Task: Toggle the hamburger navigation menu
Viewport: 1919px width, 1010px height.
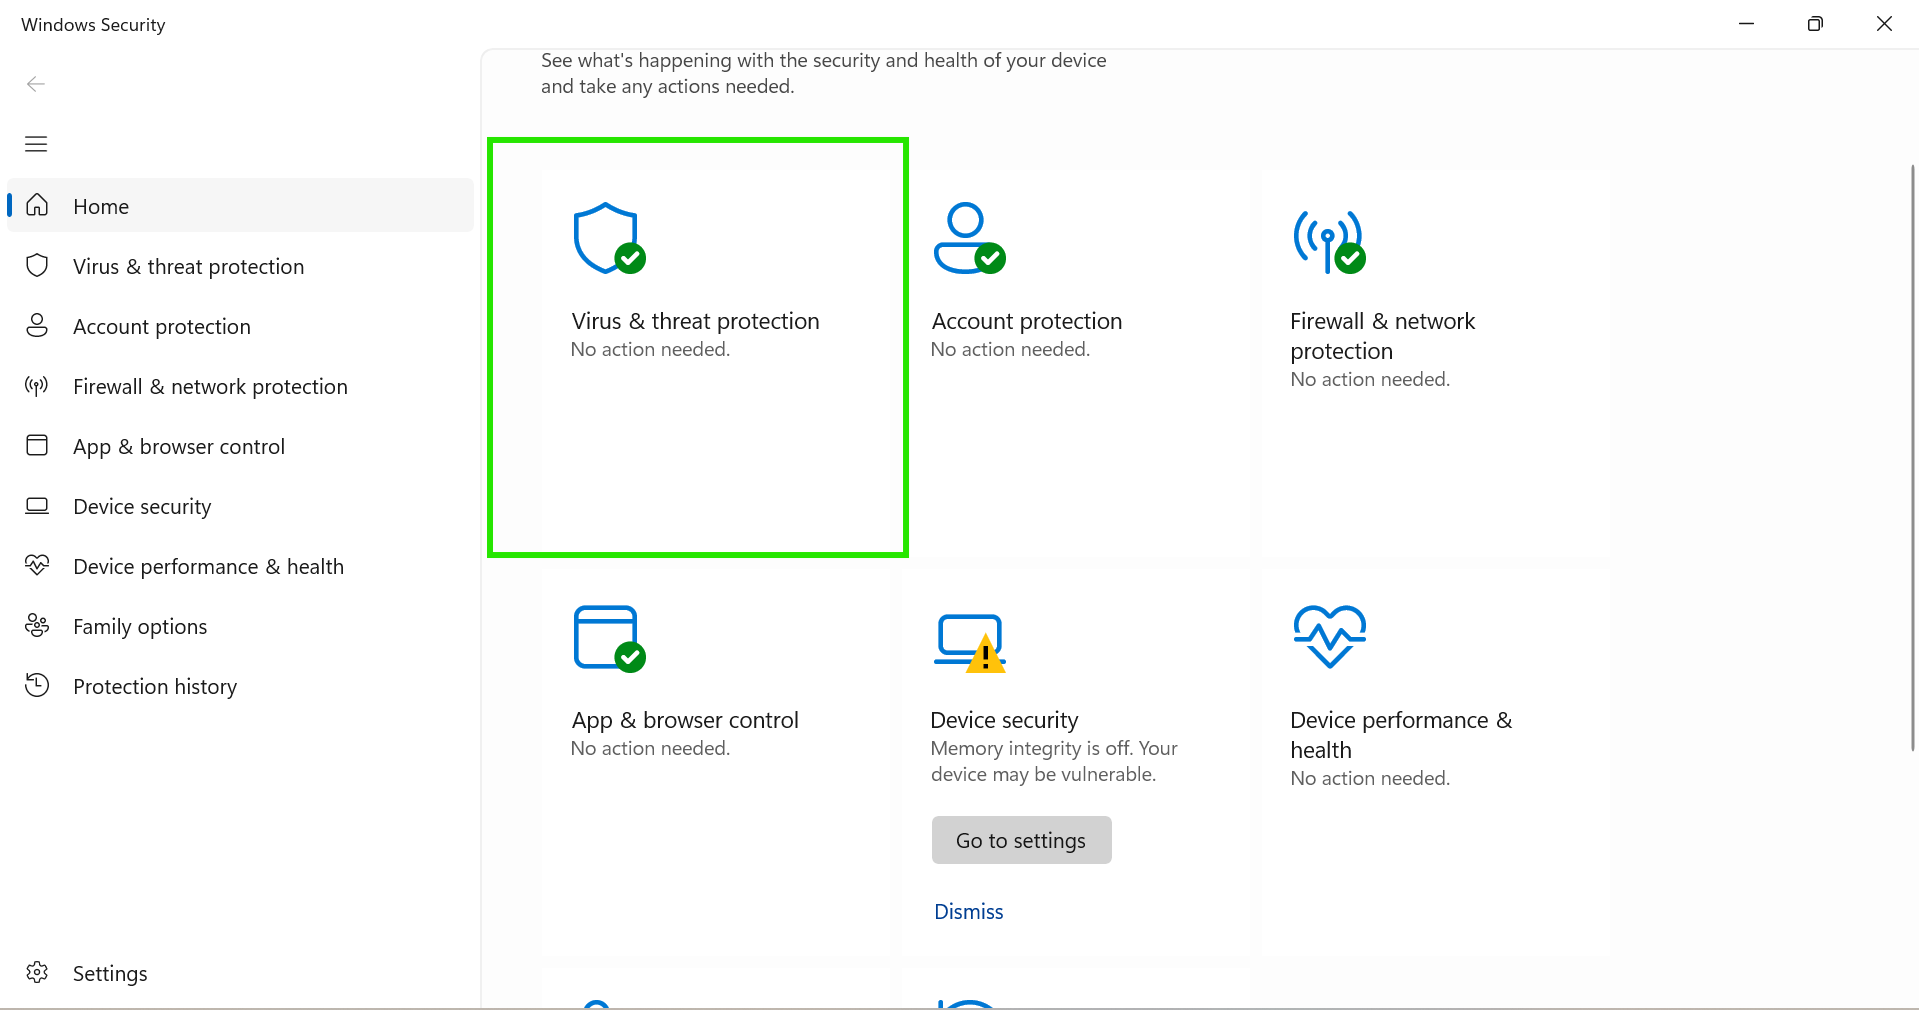Action: point(36,144)
